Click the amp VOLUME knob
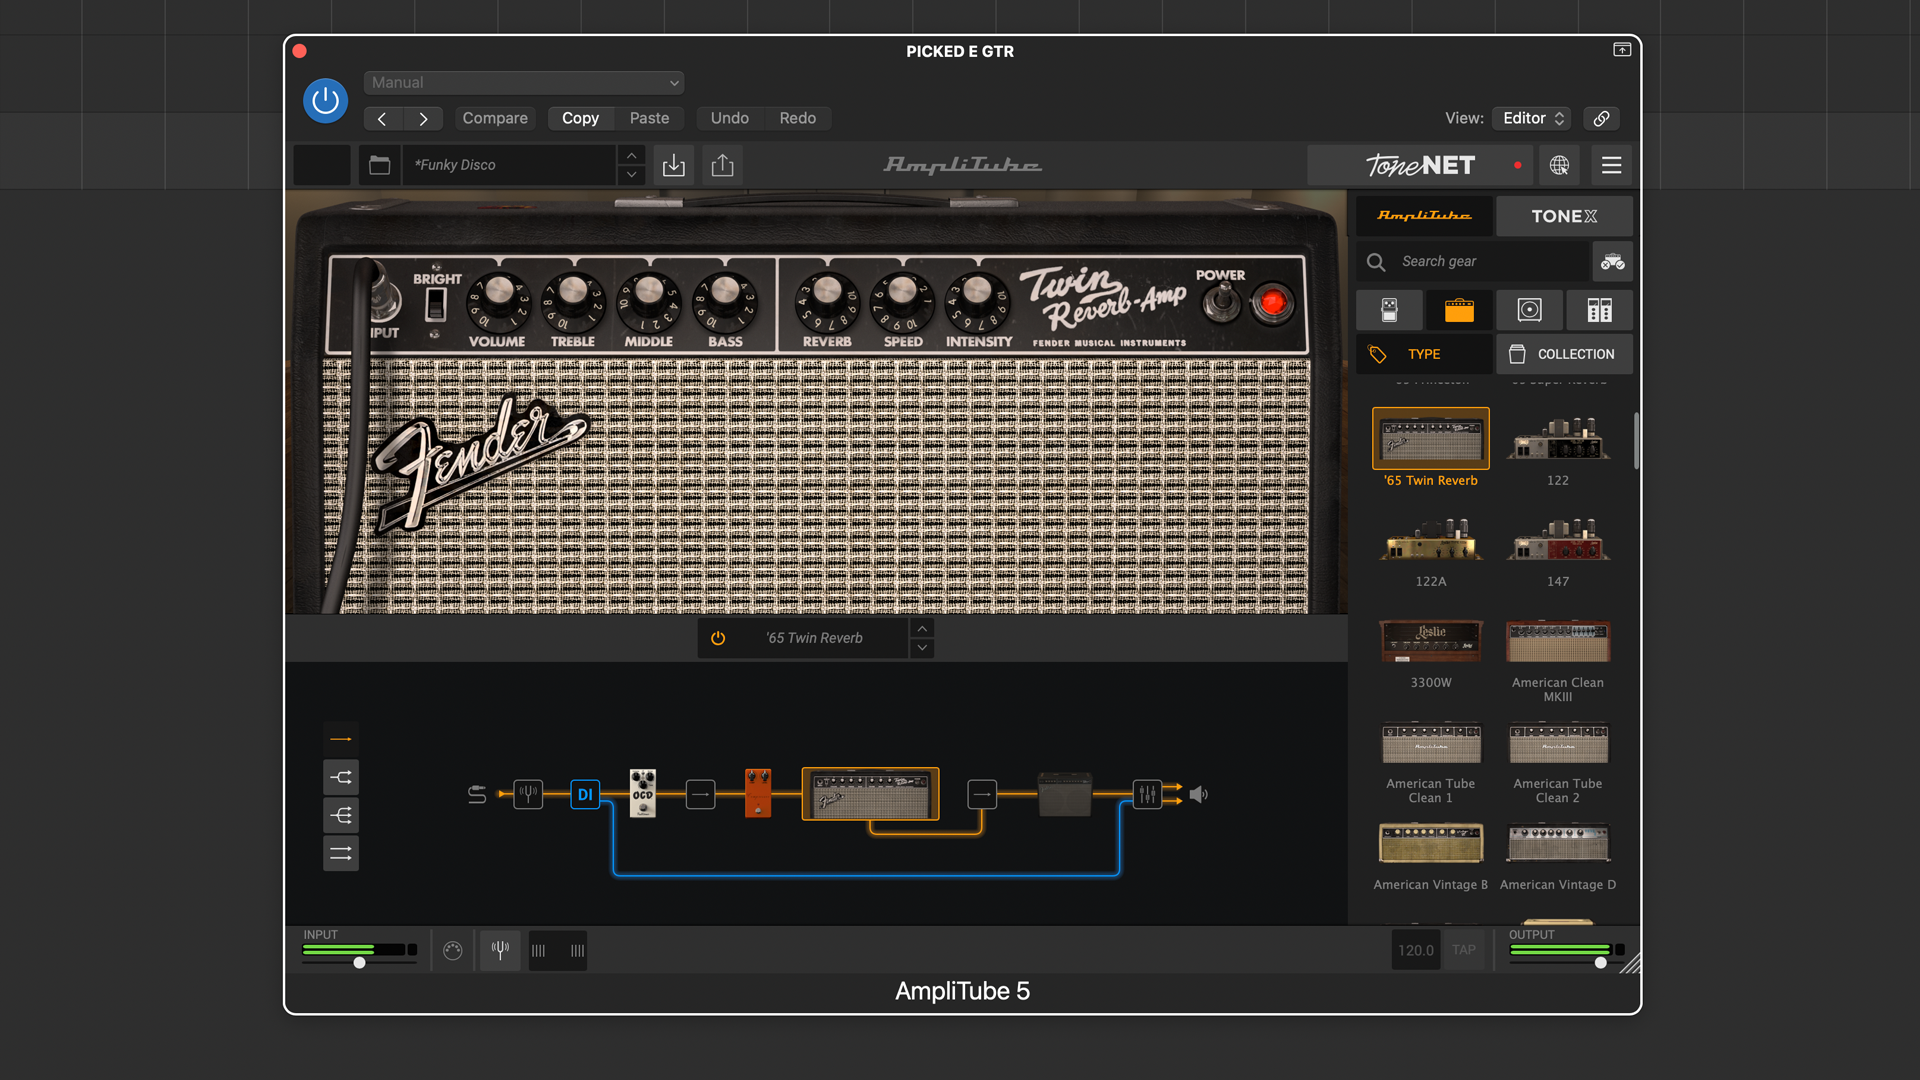Screen dimensions: 1920x1080 tap(498, 301)
